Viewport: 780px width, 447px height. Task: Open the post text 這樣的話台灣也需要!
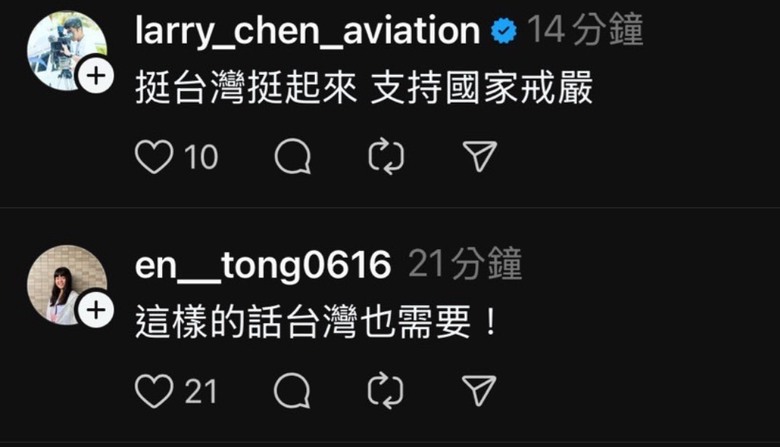pyautogui.click(x=316, y=322)
